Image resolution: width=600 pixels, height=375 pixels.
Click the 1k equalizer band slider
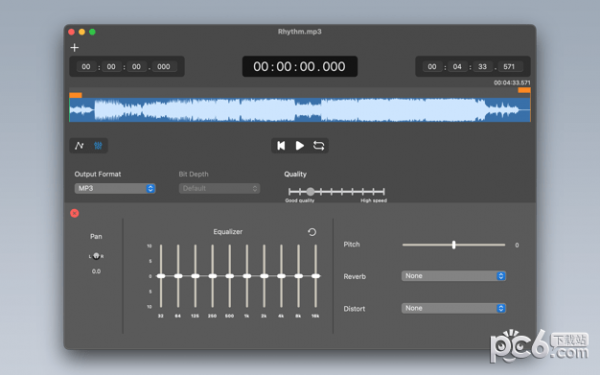[x=247, y=276]
